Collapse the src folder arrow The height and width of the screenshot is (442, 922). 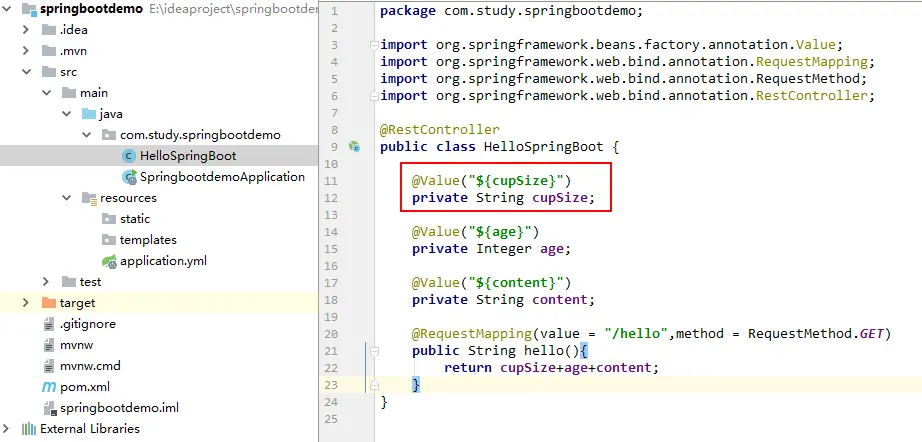click(x=26, y=72)
